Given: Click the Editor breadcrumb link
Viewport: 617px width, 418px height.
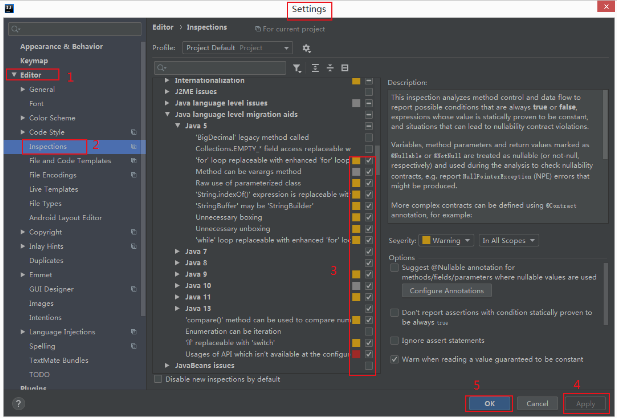Looking at the screenshot, I should point(163,27).
